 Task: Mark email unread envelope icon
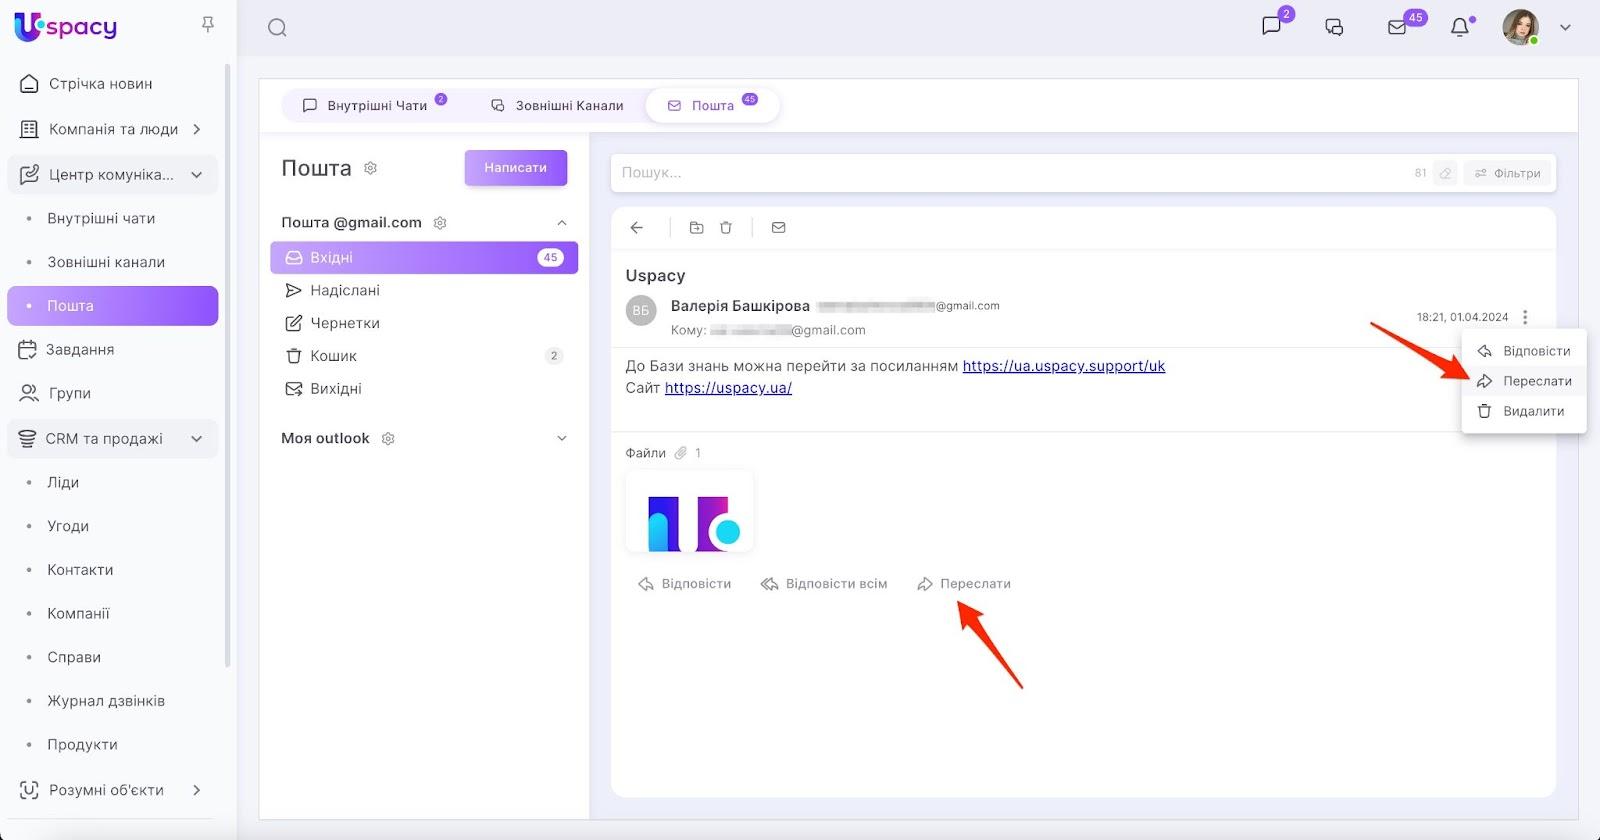[x=779, y=228]
